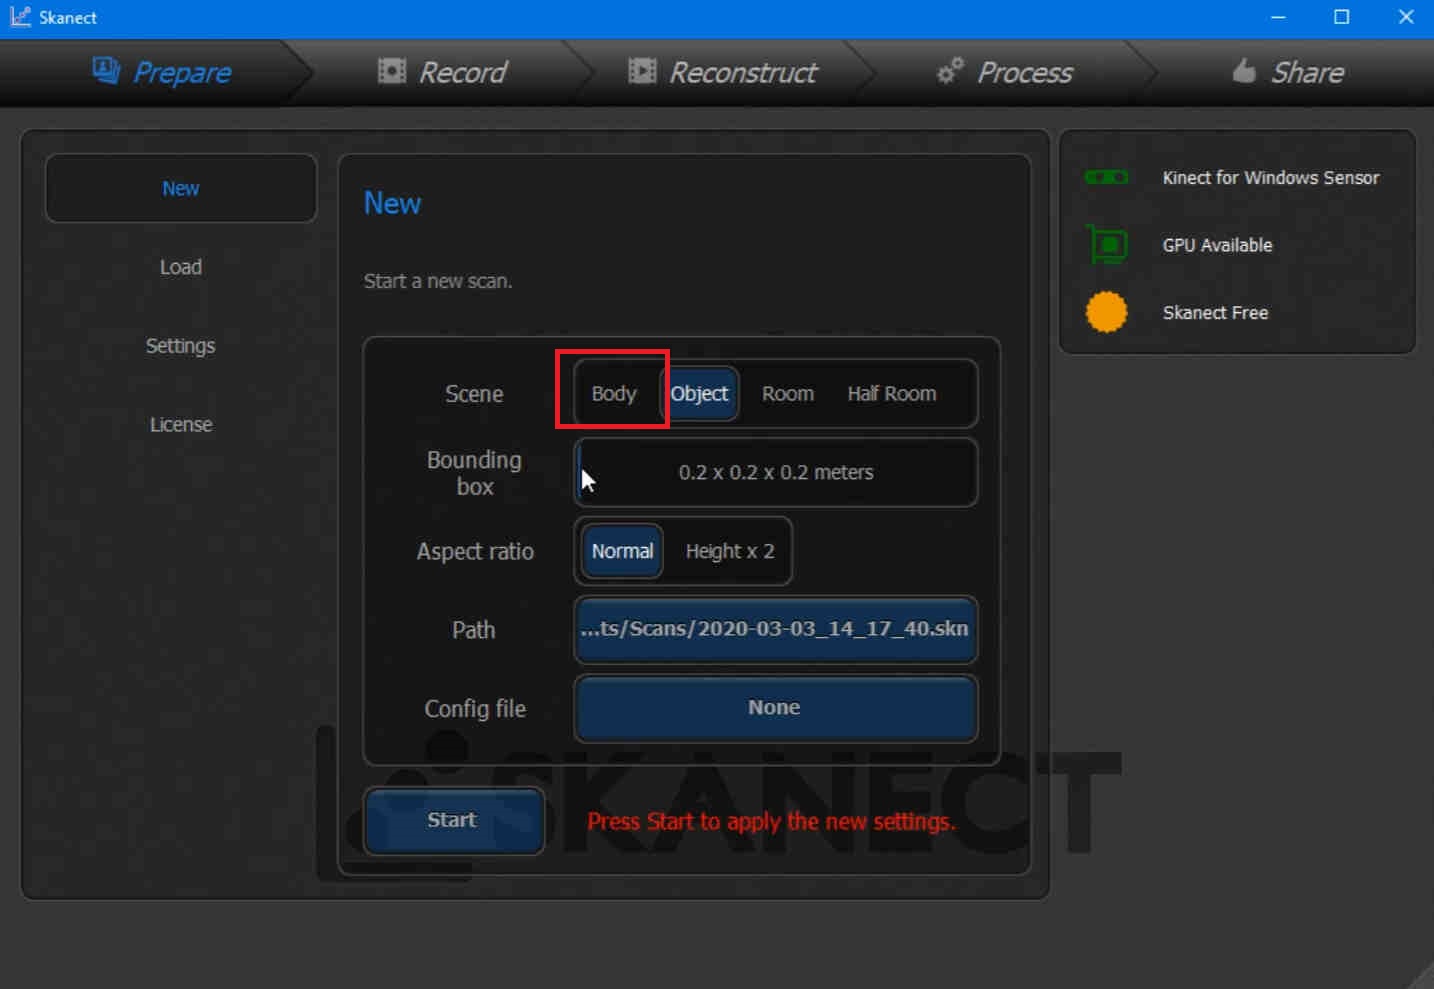The height and width of the screenshot is (989, 1434).
Task: Click the red 'Press Start to apply' message
Action: pyautogui.click(x=771, y=822)
